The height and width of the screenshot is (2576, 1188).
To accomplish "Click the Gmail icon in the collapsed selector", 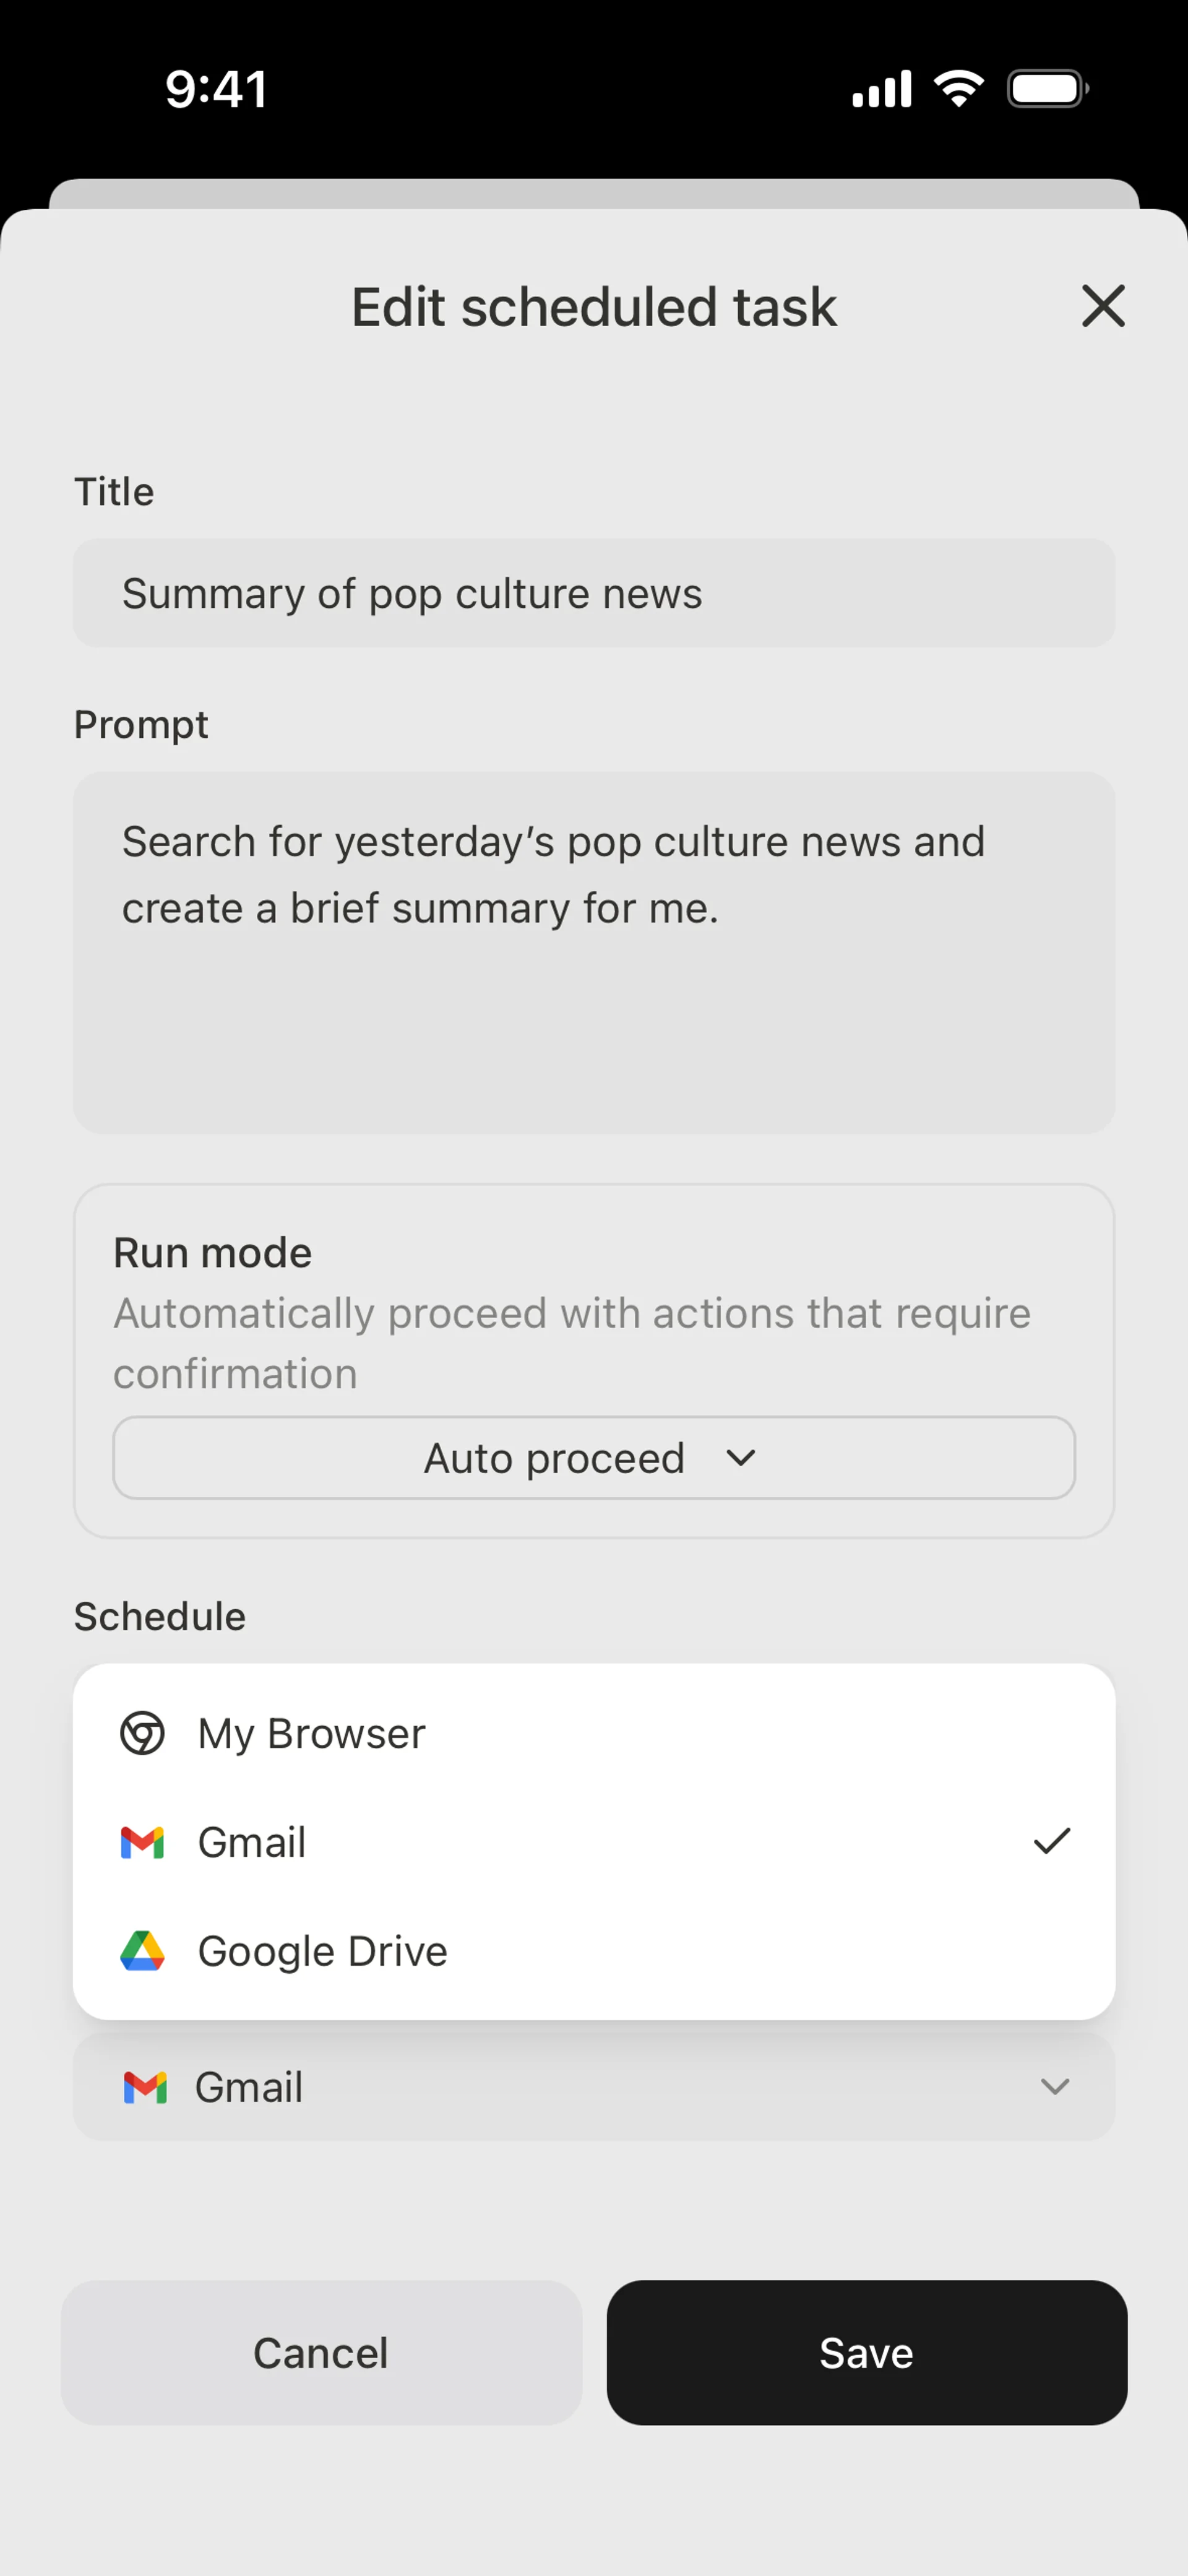I will click(145, 2087).
